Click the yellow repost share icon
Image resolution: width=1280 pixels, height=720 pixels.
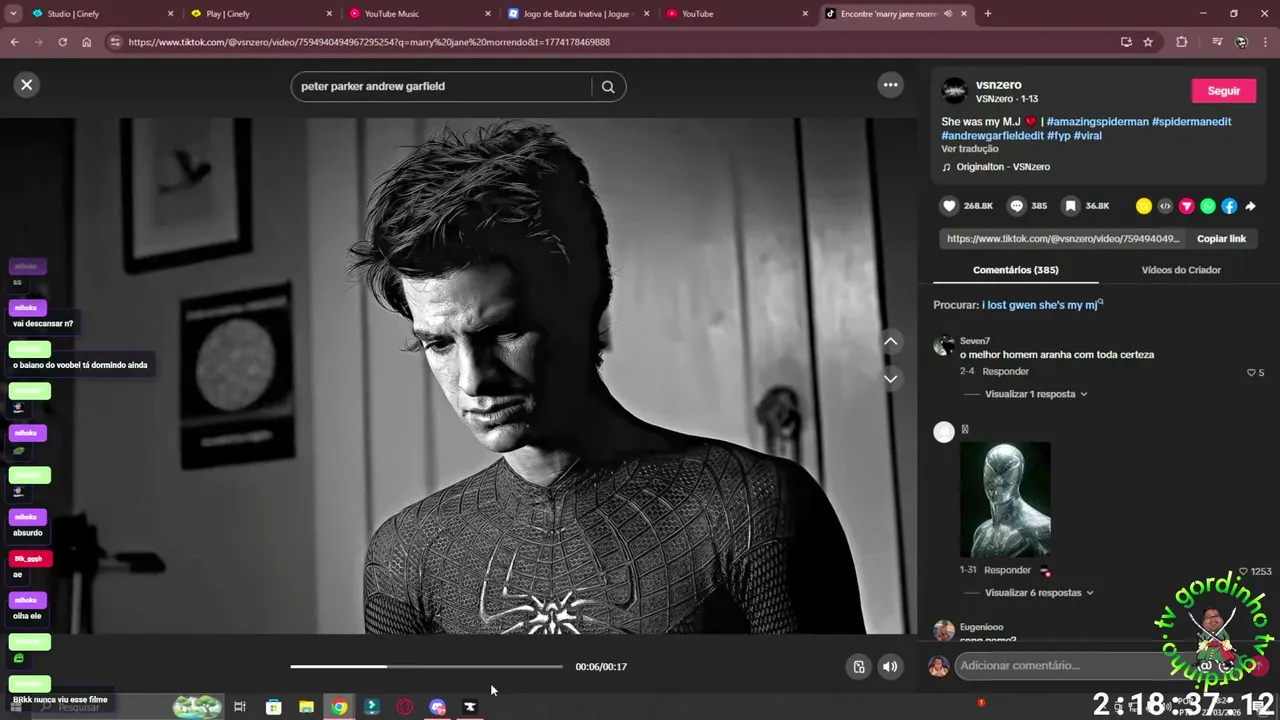click(x=1144, y=206)
